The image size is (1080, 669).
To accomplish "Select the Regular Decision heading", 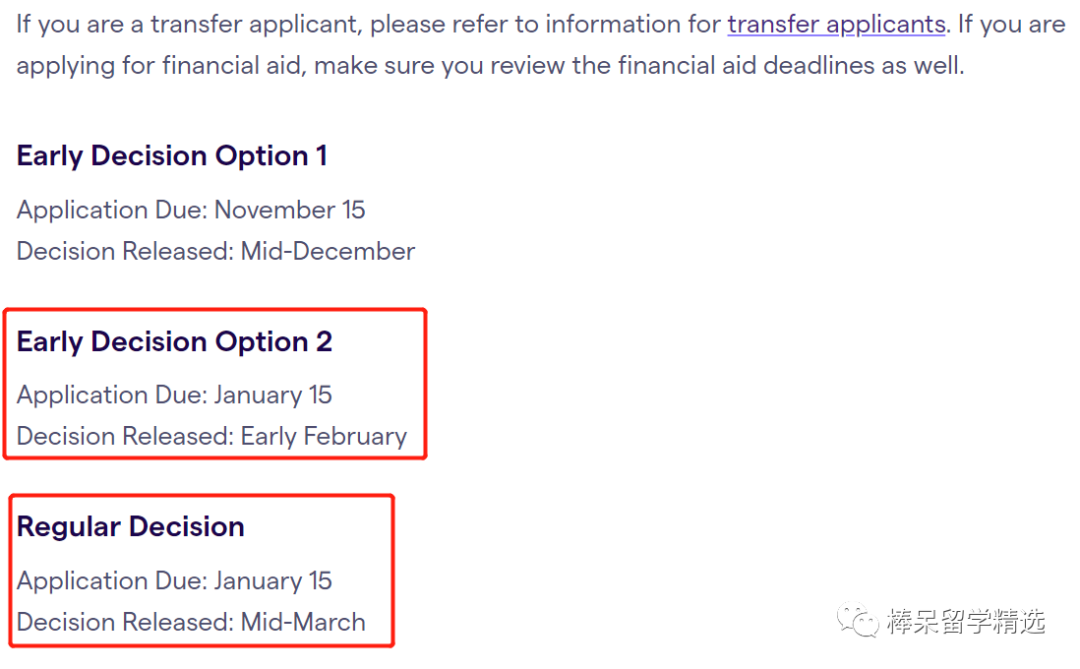I will coord(130,526).
